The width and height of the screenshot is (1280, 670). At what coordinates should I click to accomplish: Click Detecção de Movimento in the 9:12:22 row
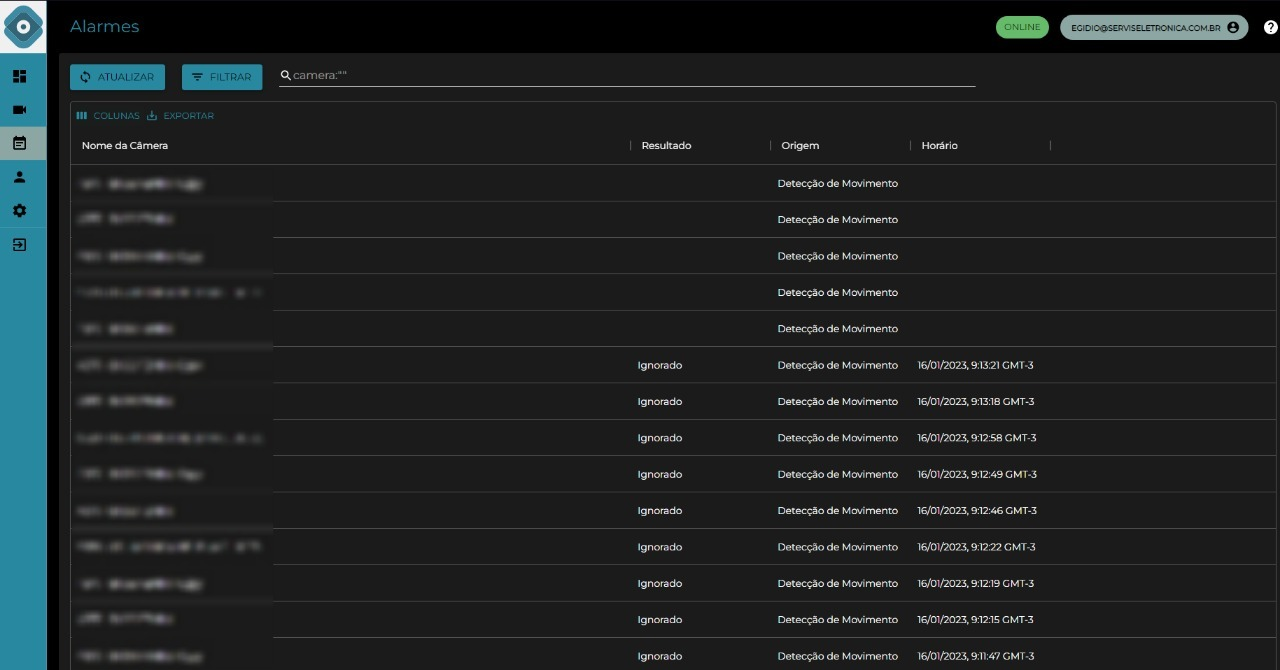[x=838, y=547]
